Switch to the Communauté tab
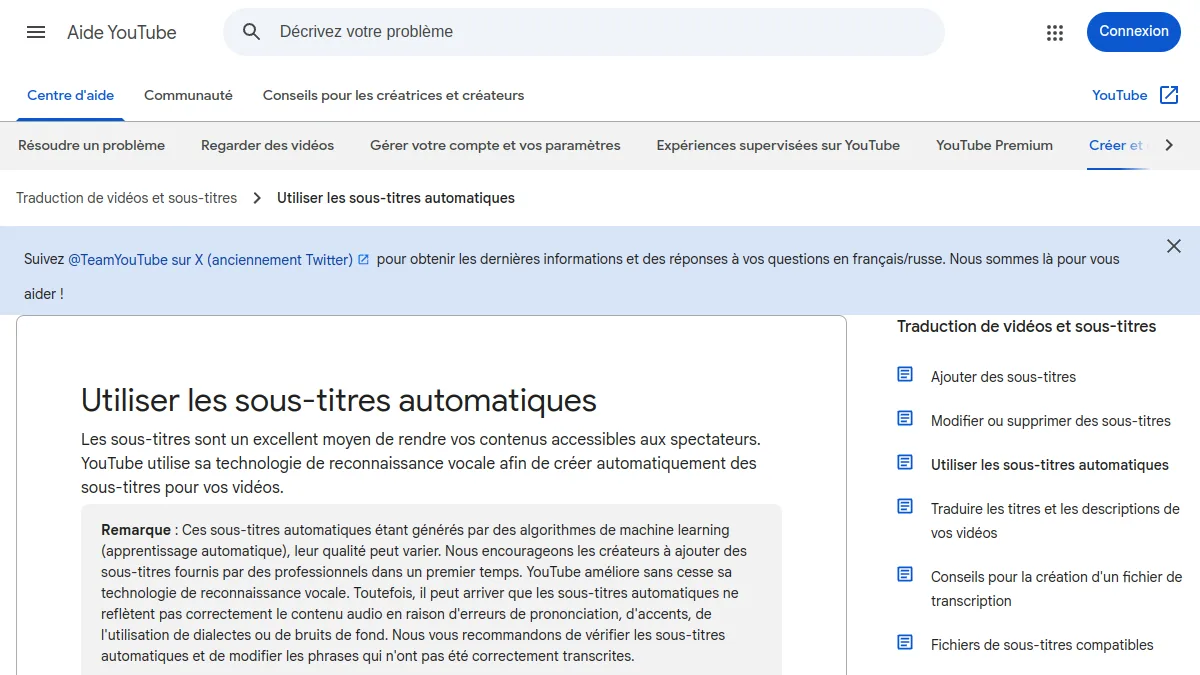 (188, 95)
